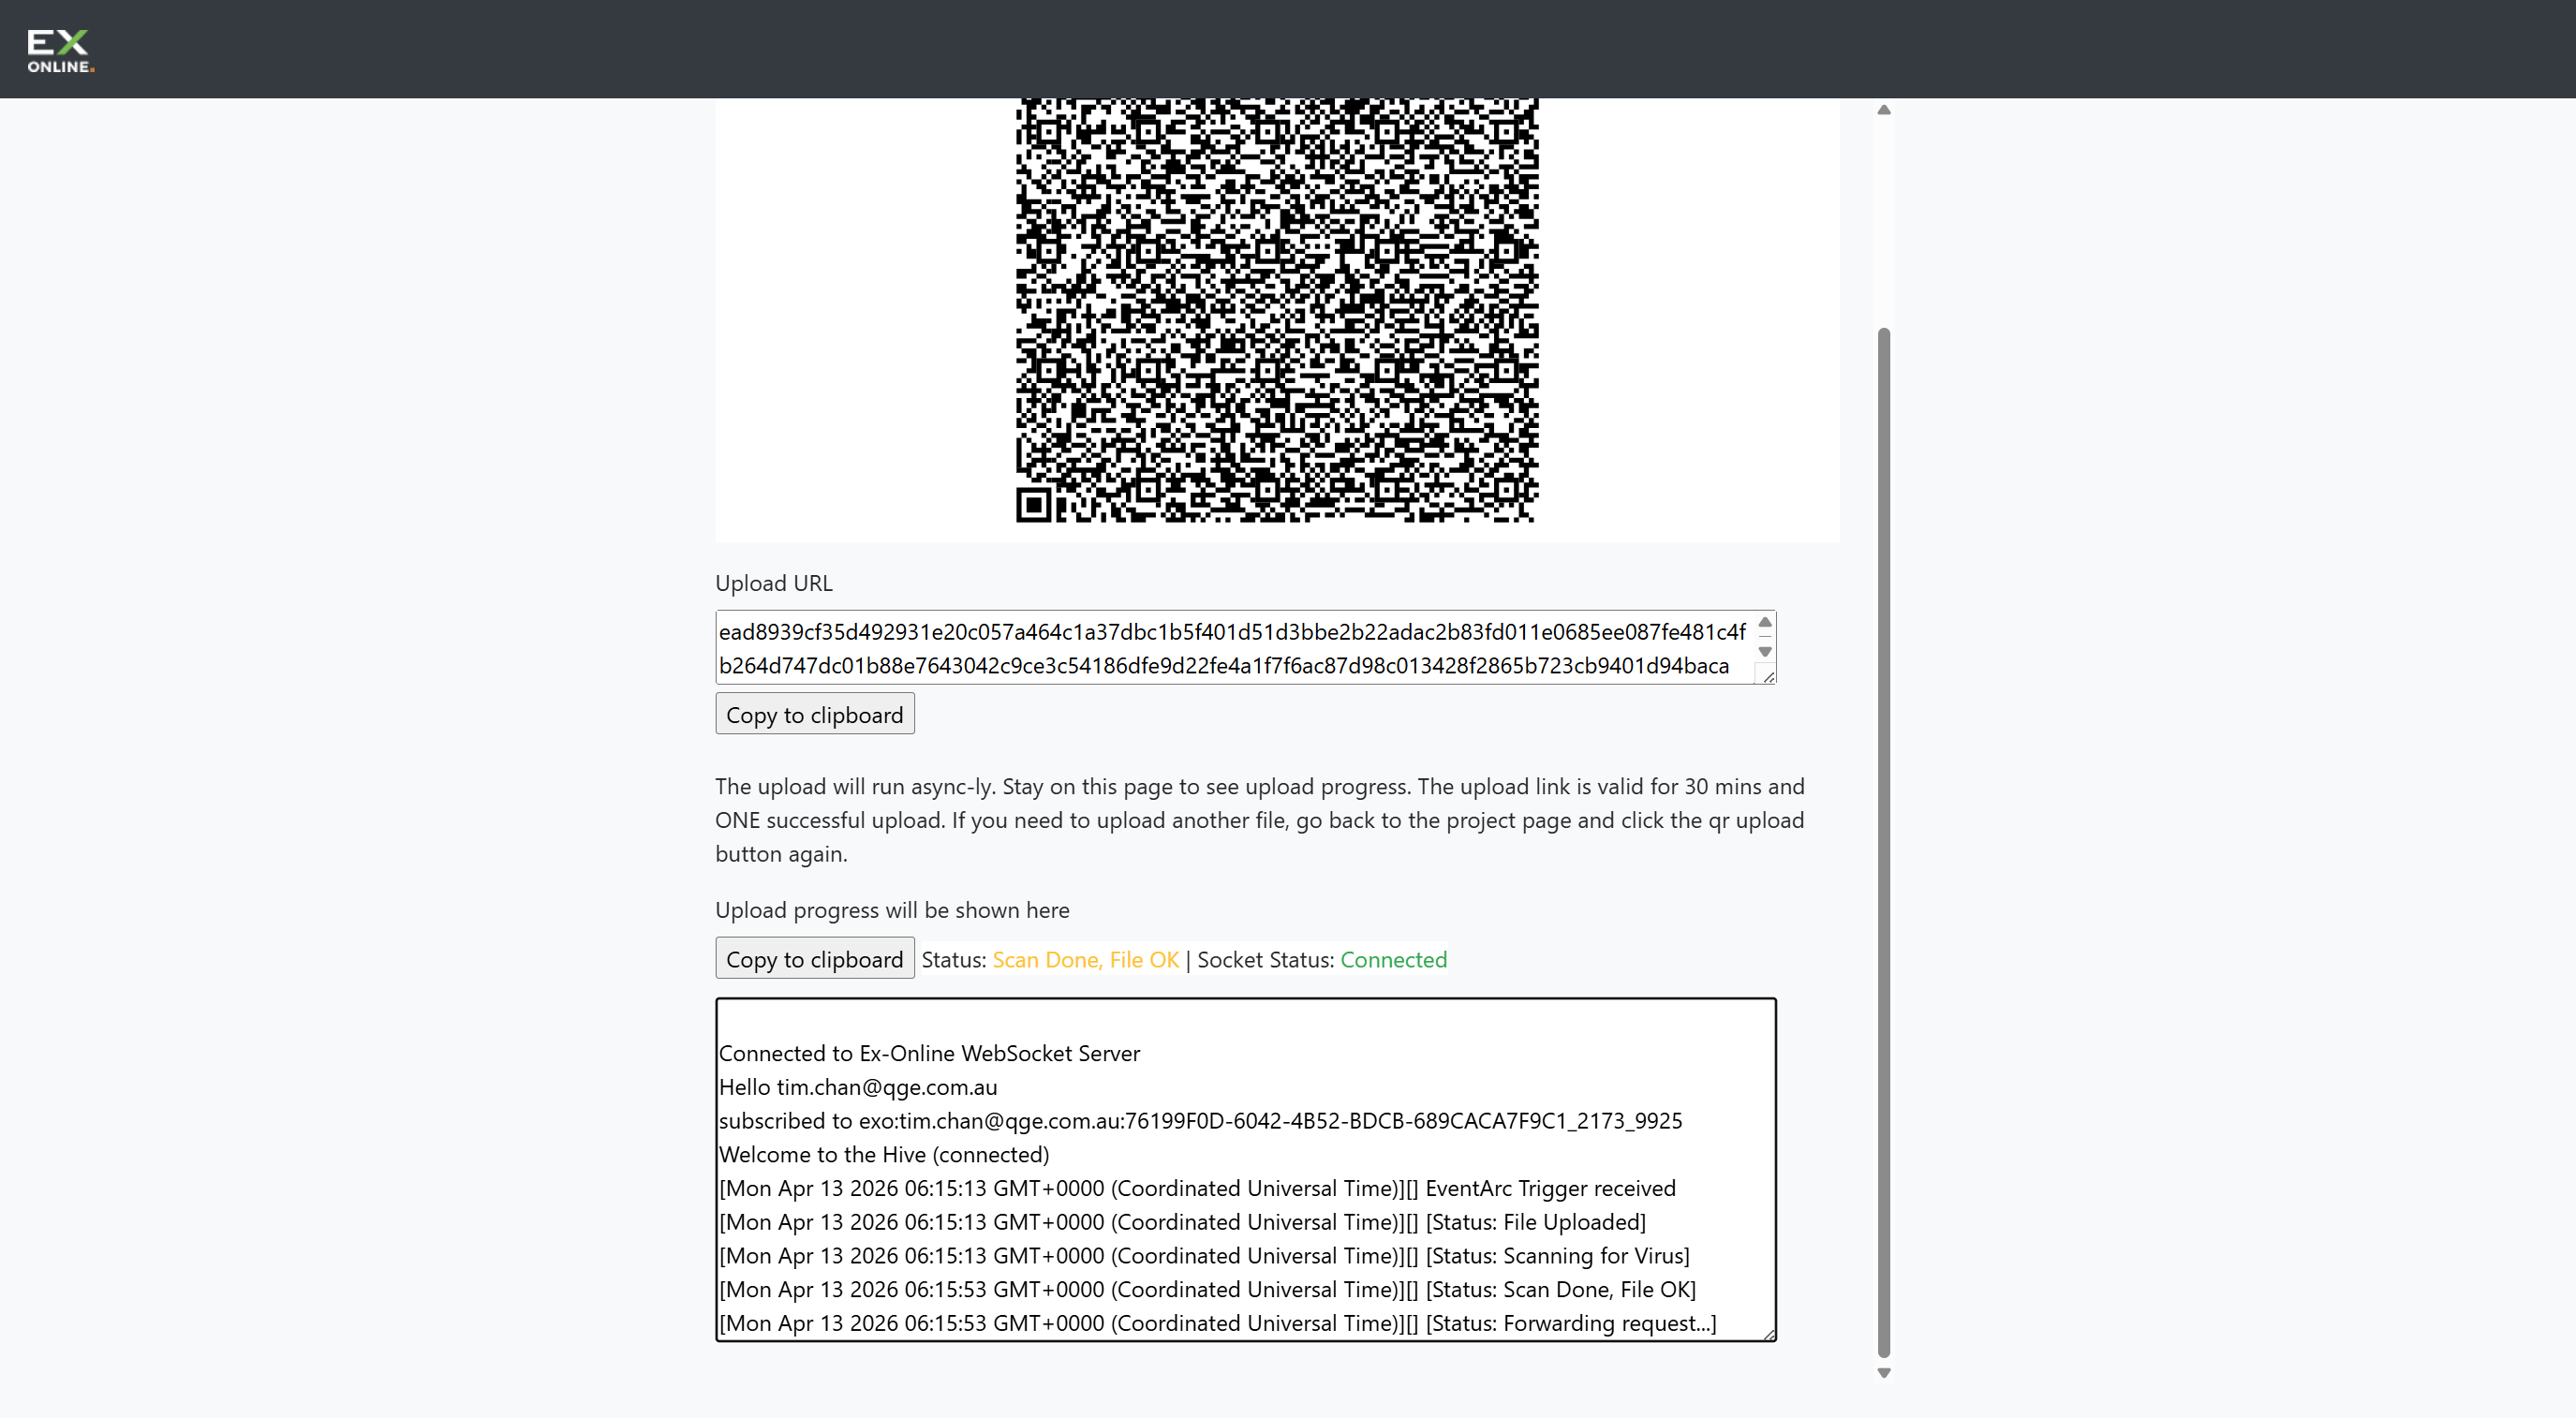Click the upload URL box's scroll down arrow
Screen dimensions: 2576x1418
1765,652
